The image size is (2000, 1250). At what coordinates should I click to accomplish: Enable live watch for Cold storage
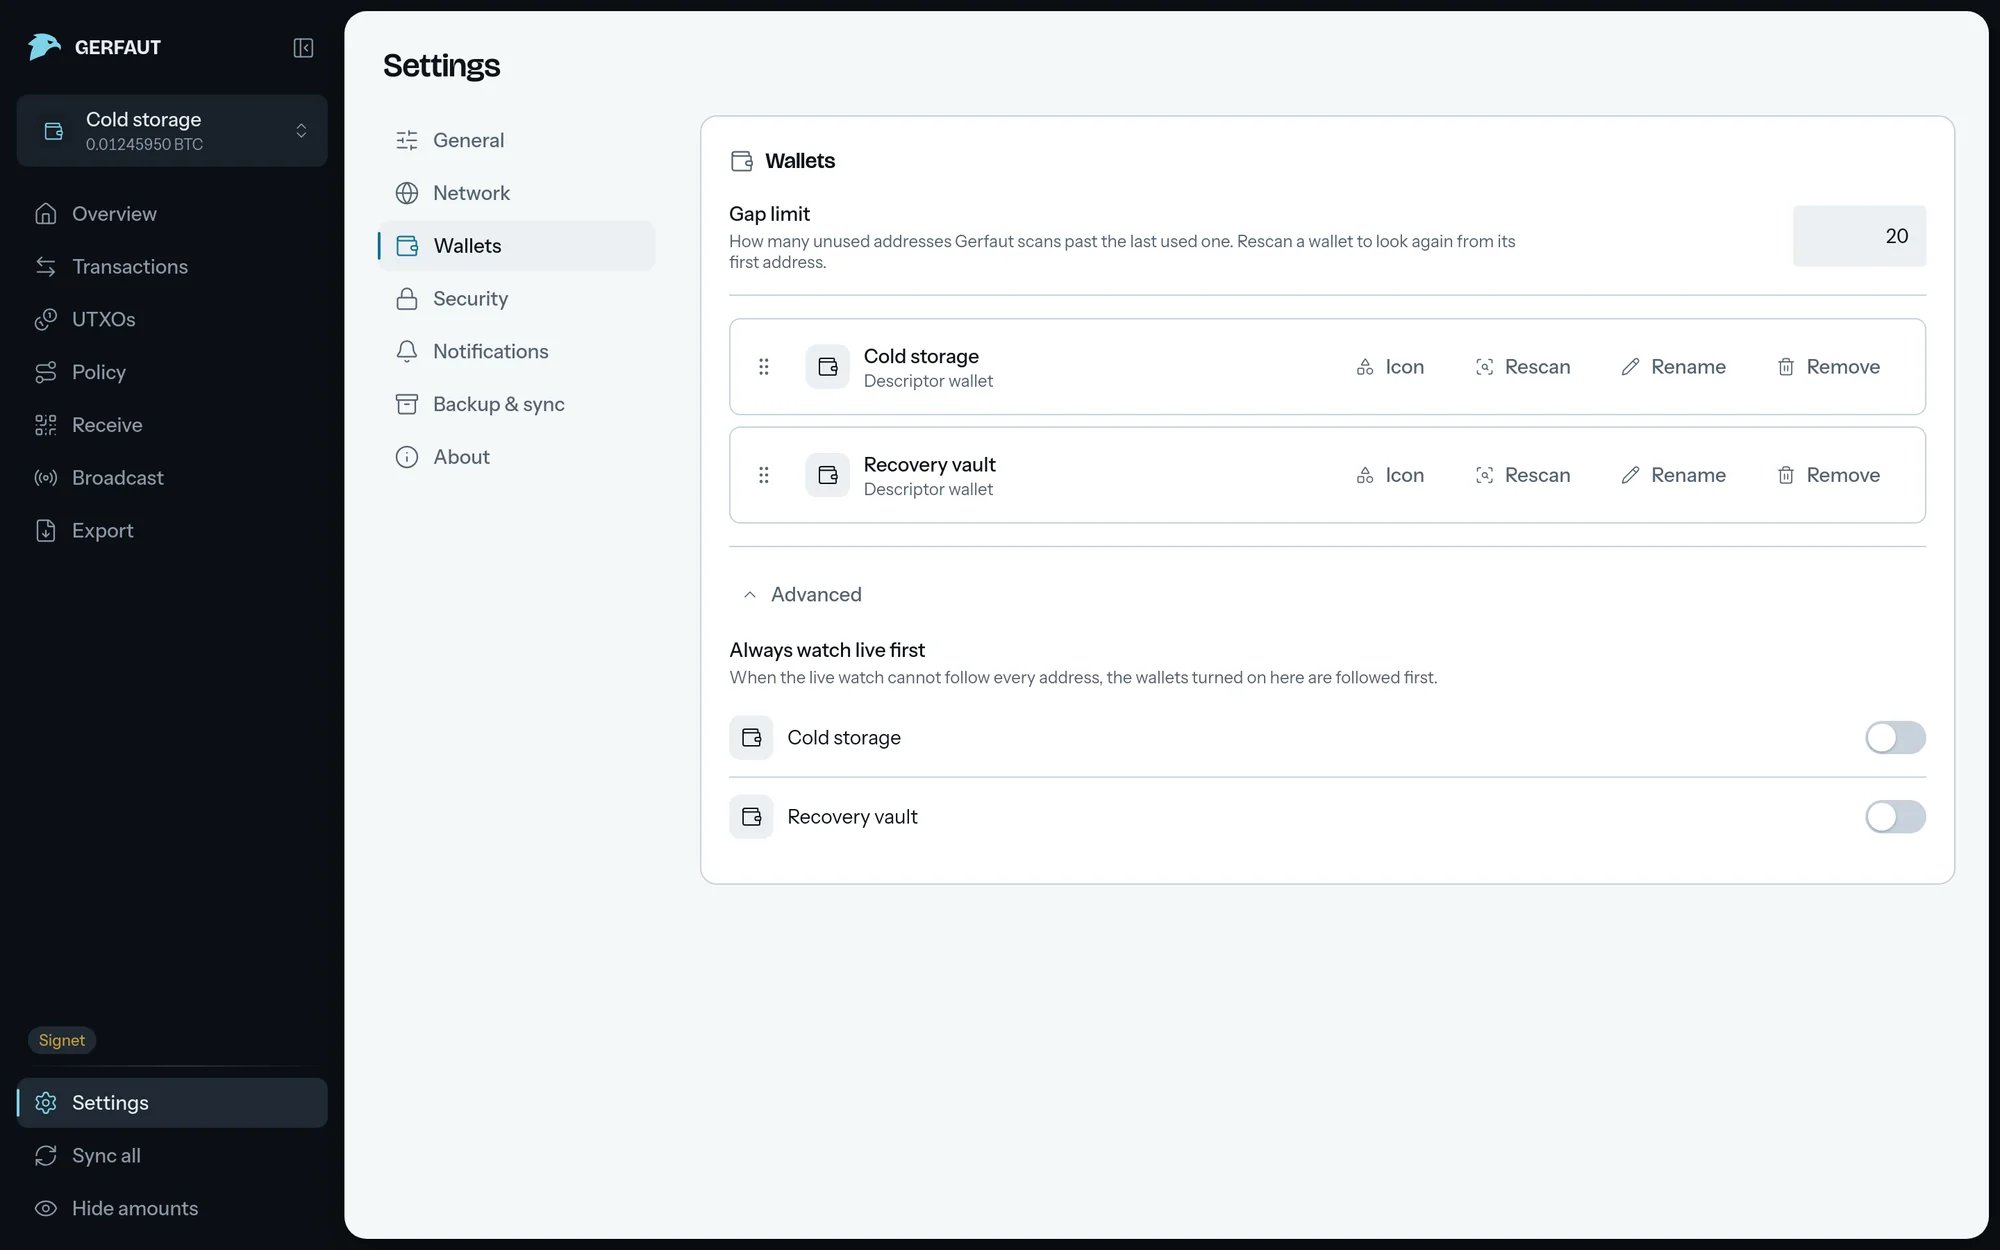(x=1895, y=738)
